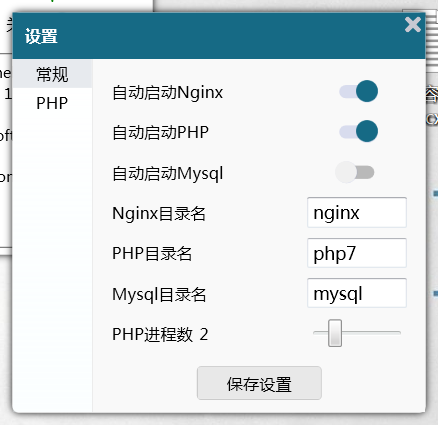Select the Mysql目录名 field showing mysql

[x=357, y=293]
